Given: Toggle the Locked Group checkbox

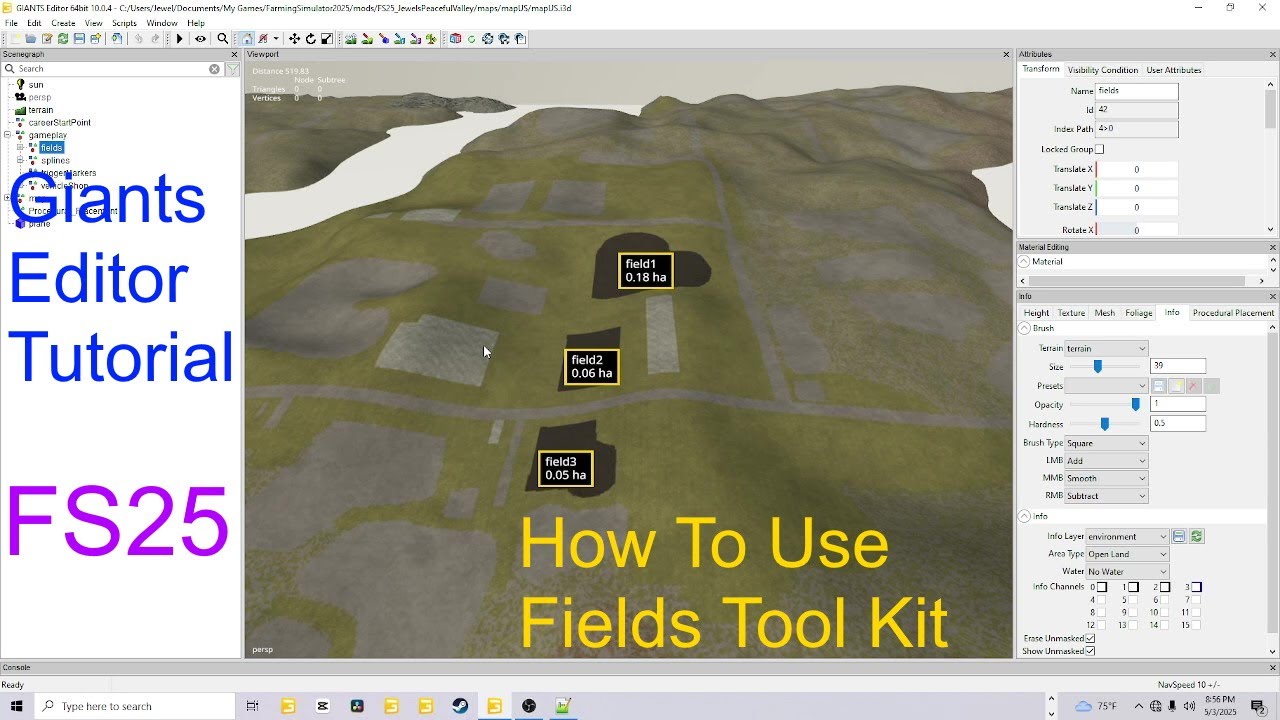Looking at the screenshot, I should pyautogui.click(x=1099, y=149).
